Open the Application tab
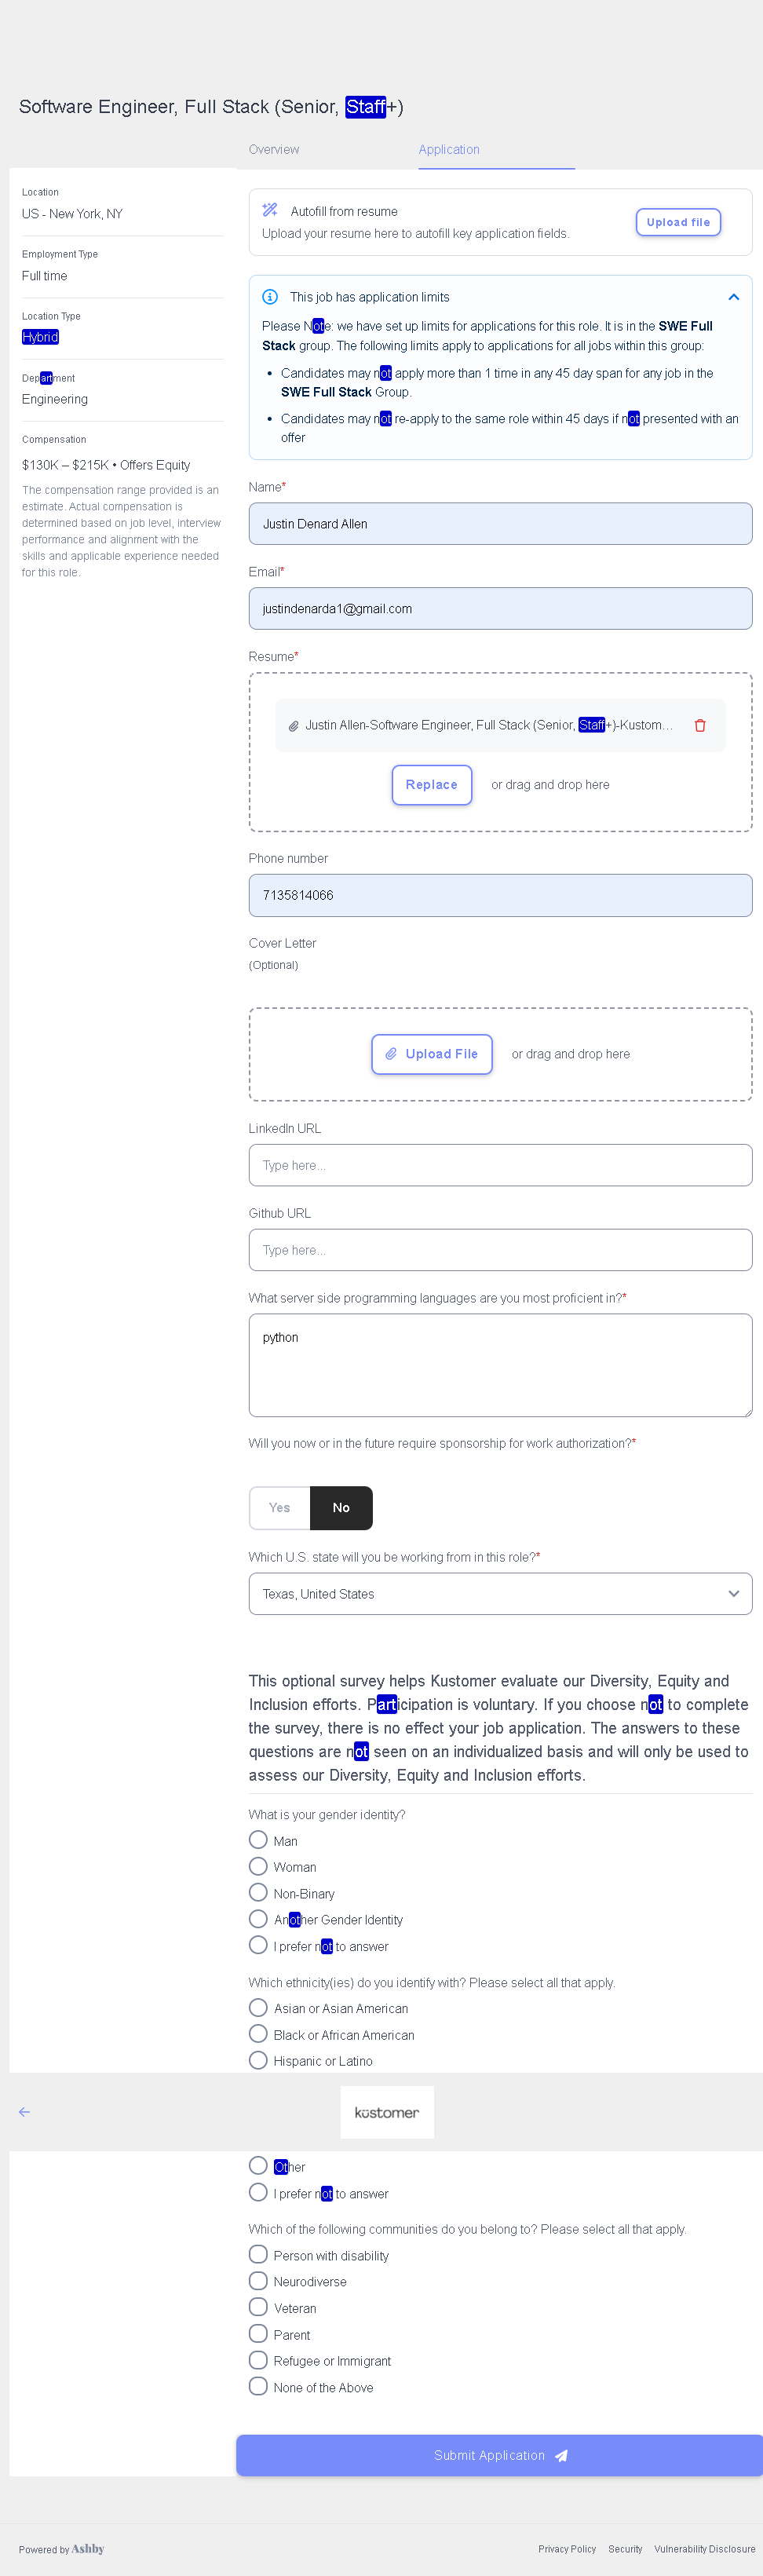This screenshot has width=763, height=2576. click(449, 150)
